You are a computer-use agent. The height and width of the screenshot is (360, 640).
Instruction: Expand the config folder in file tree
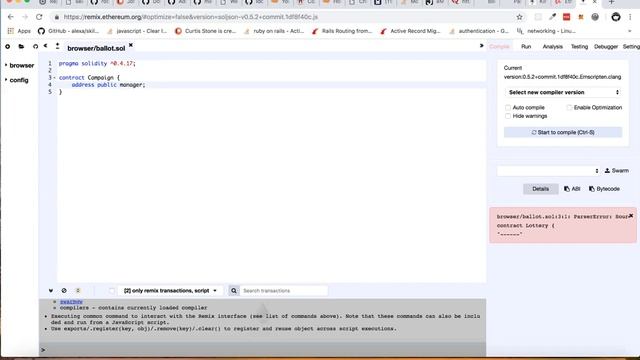coord(17,80)
